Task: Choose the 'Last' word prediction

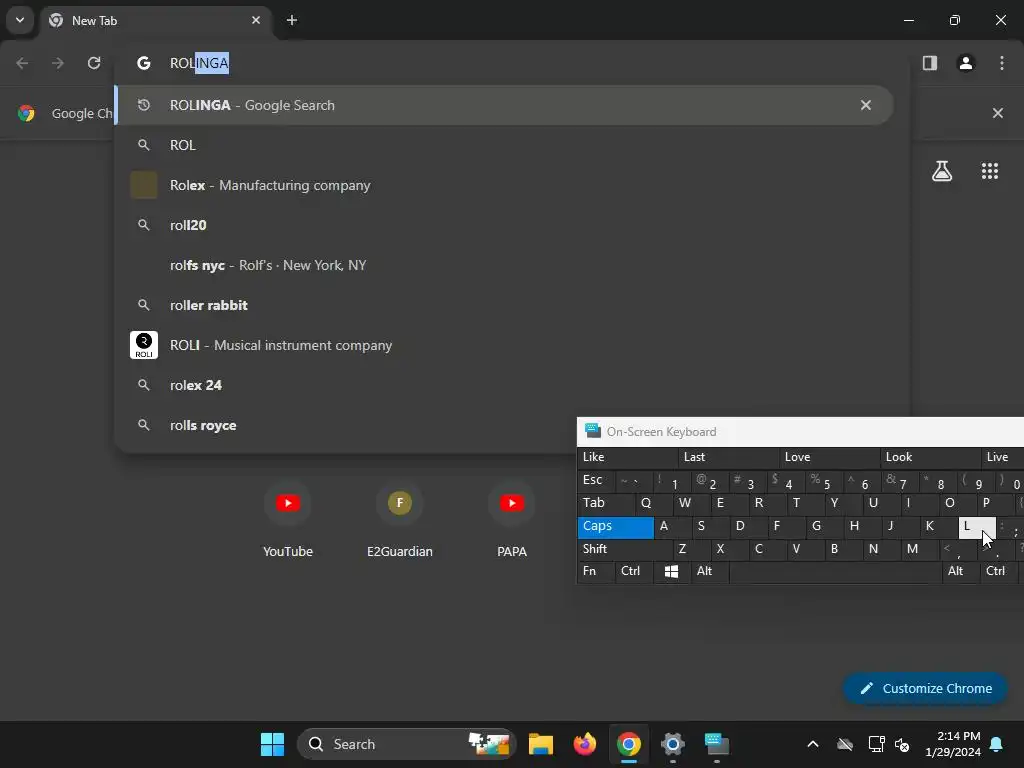Action: [x=729, y=457]
